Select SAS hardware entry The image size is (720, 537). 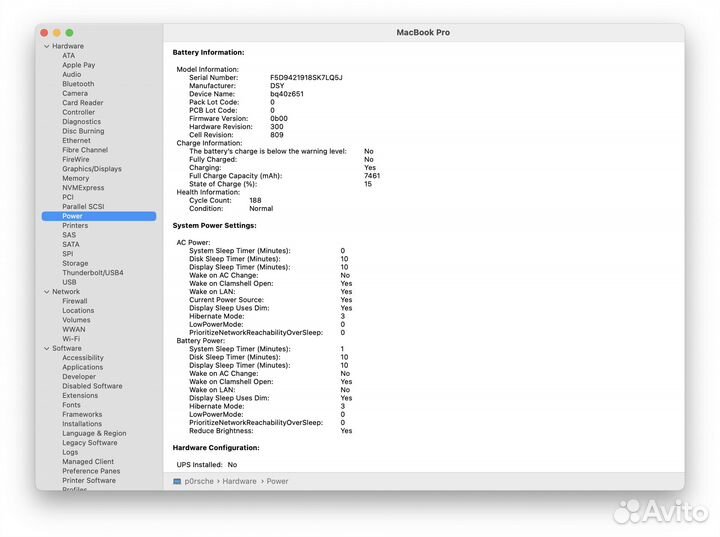point(69,235)
